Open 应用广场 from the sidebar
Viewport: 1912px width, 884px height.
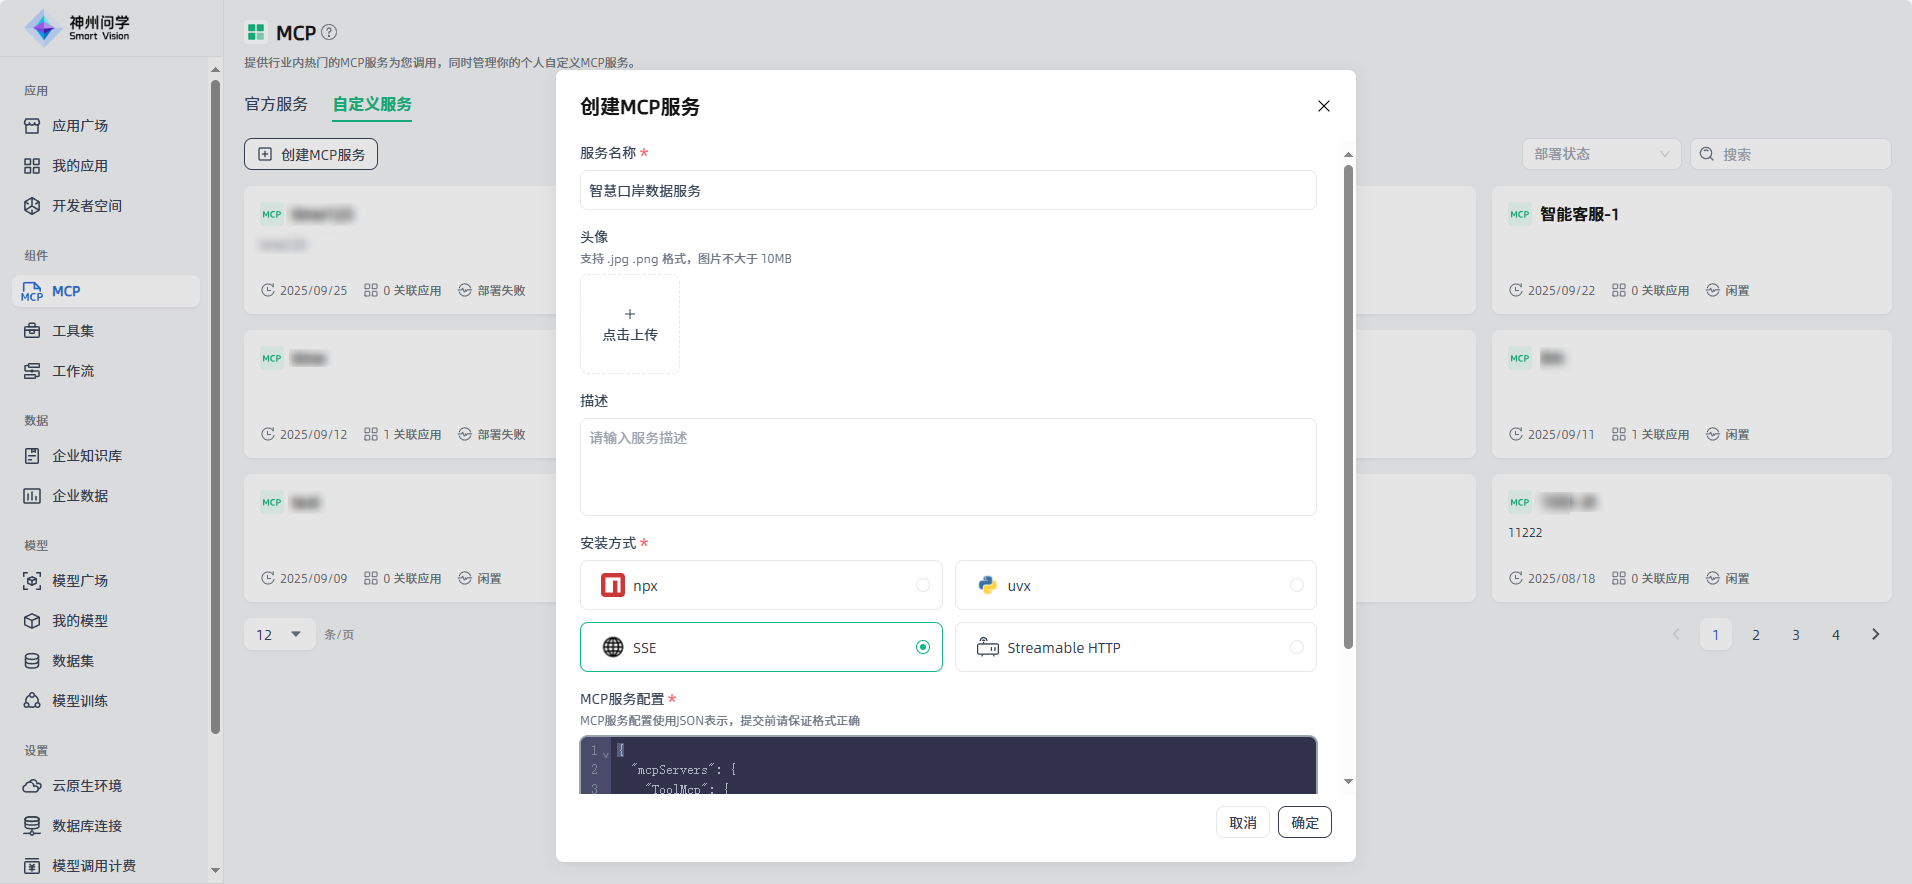[80, 126]
